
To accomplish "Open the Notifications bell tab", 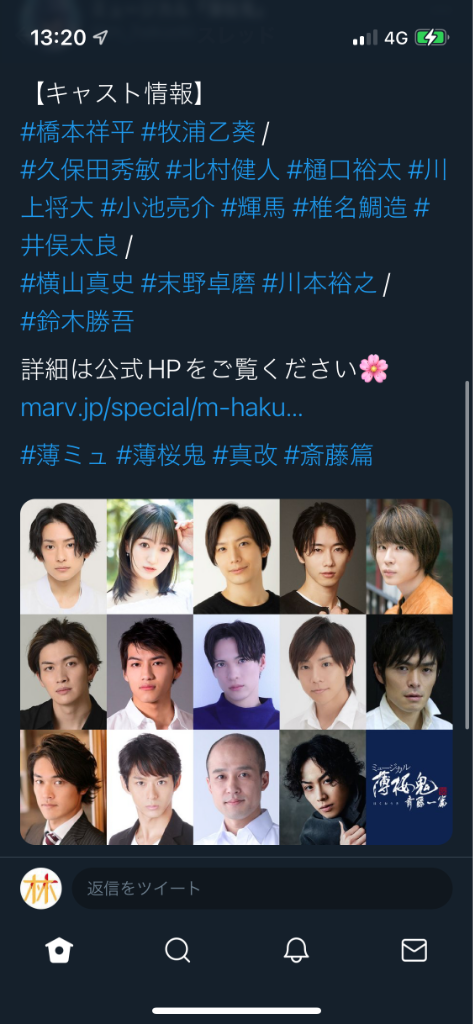I will tap(296, 950).
